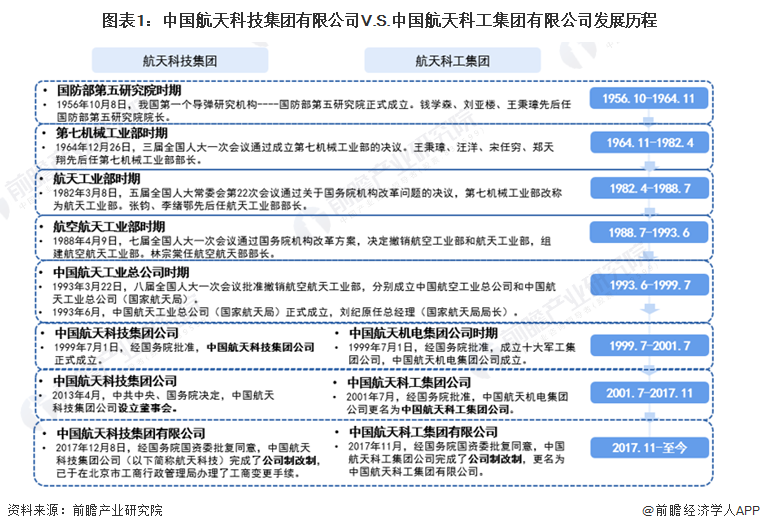Select the 2001.7-2017.11 timeline label
Viewport: 760px width, 531px height.
pyautogui.click(x=649, y=393)
